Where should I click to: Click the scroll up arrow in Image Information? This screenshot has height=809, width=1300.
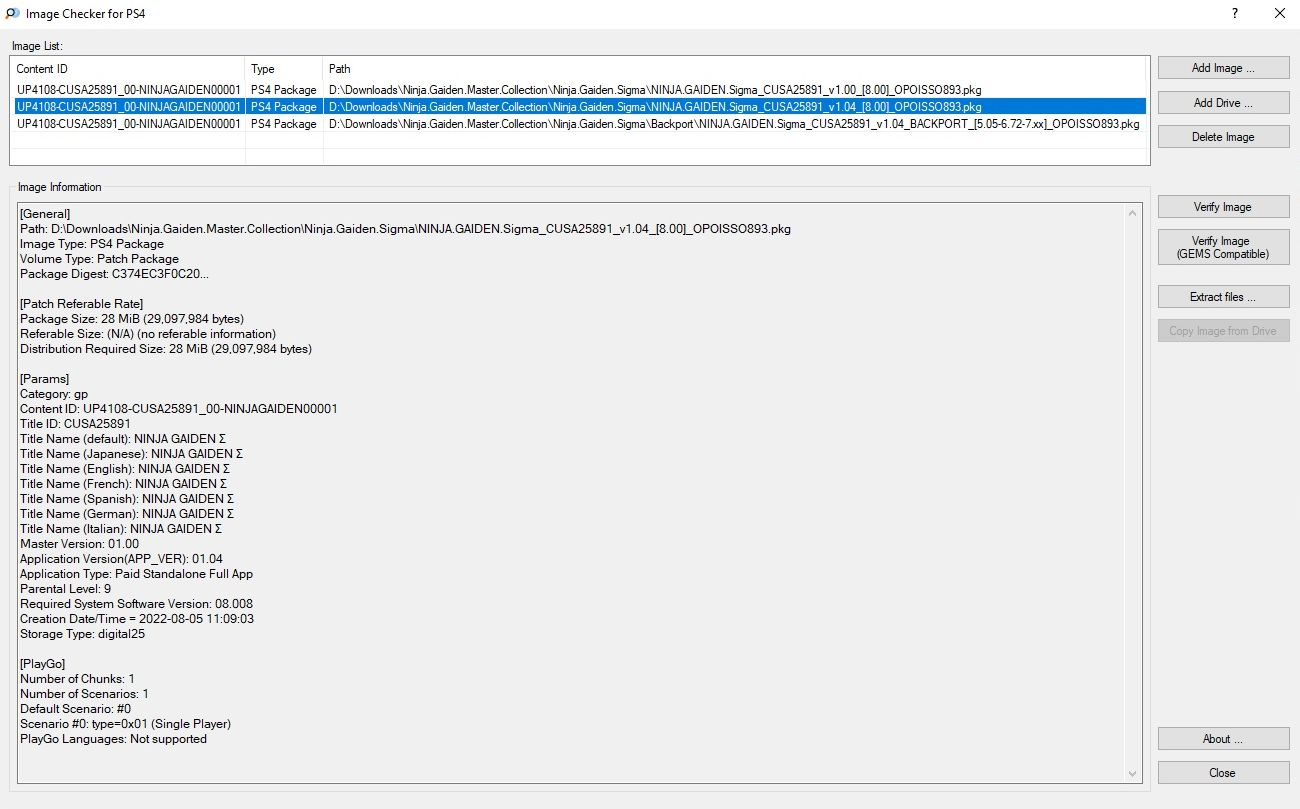[x=1133, y=213]
